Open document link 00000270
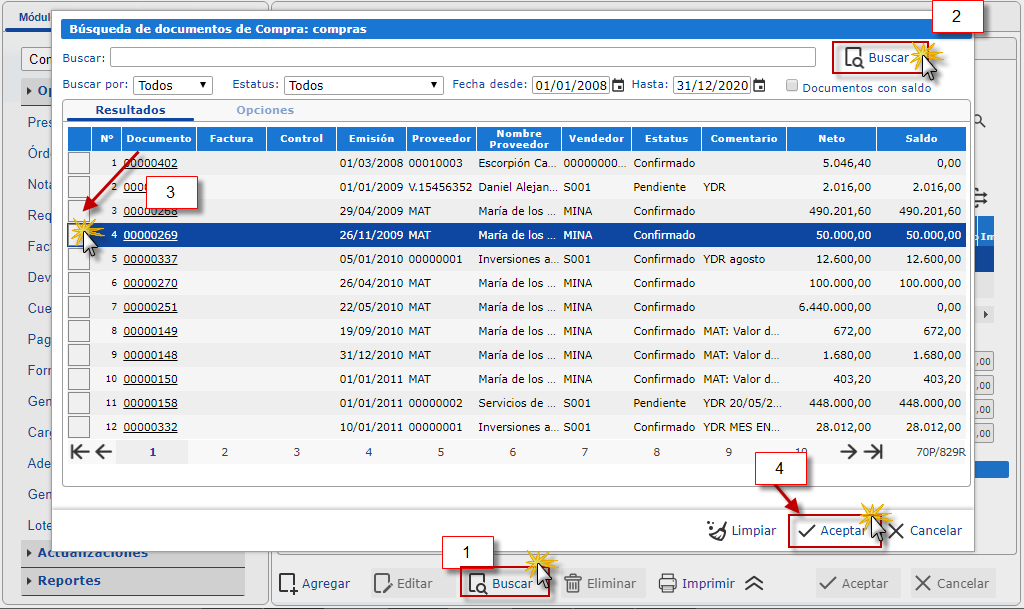The image size is (1024, 609). pyautogui.click(x=150, y=283)
